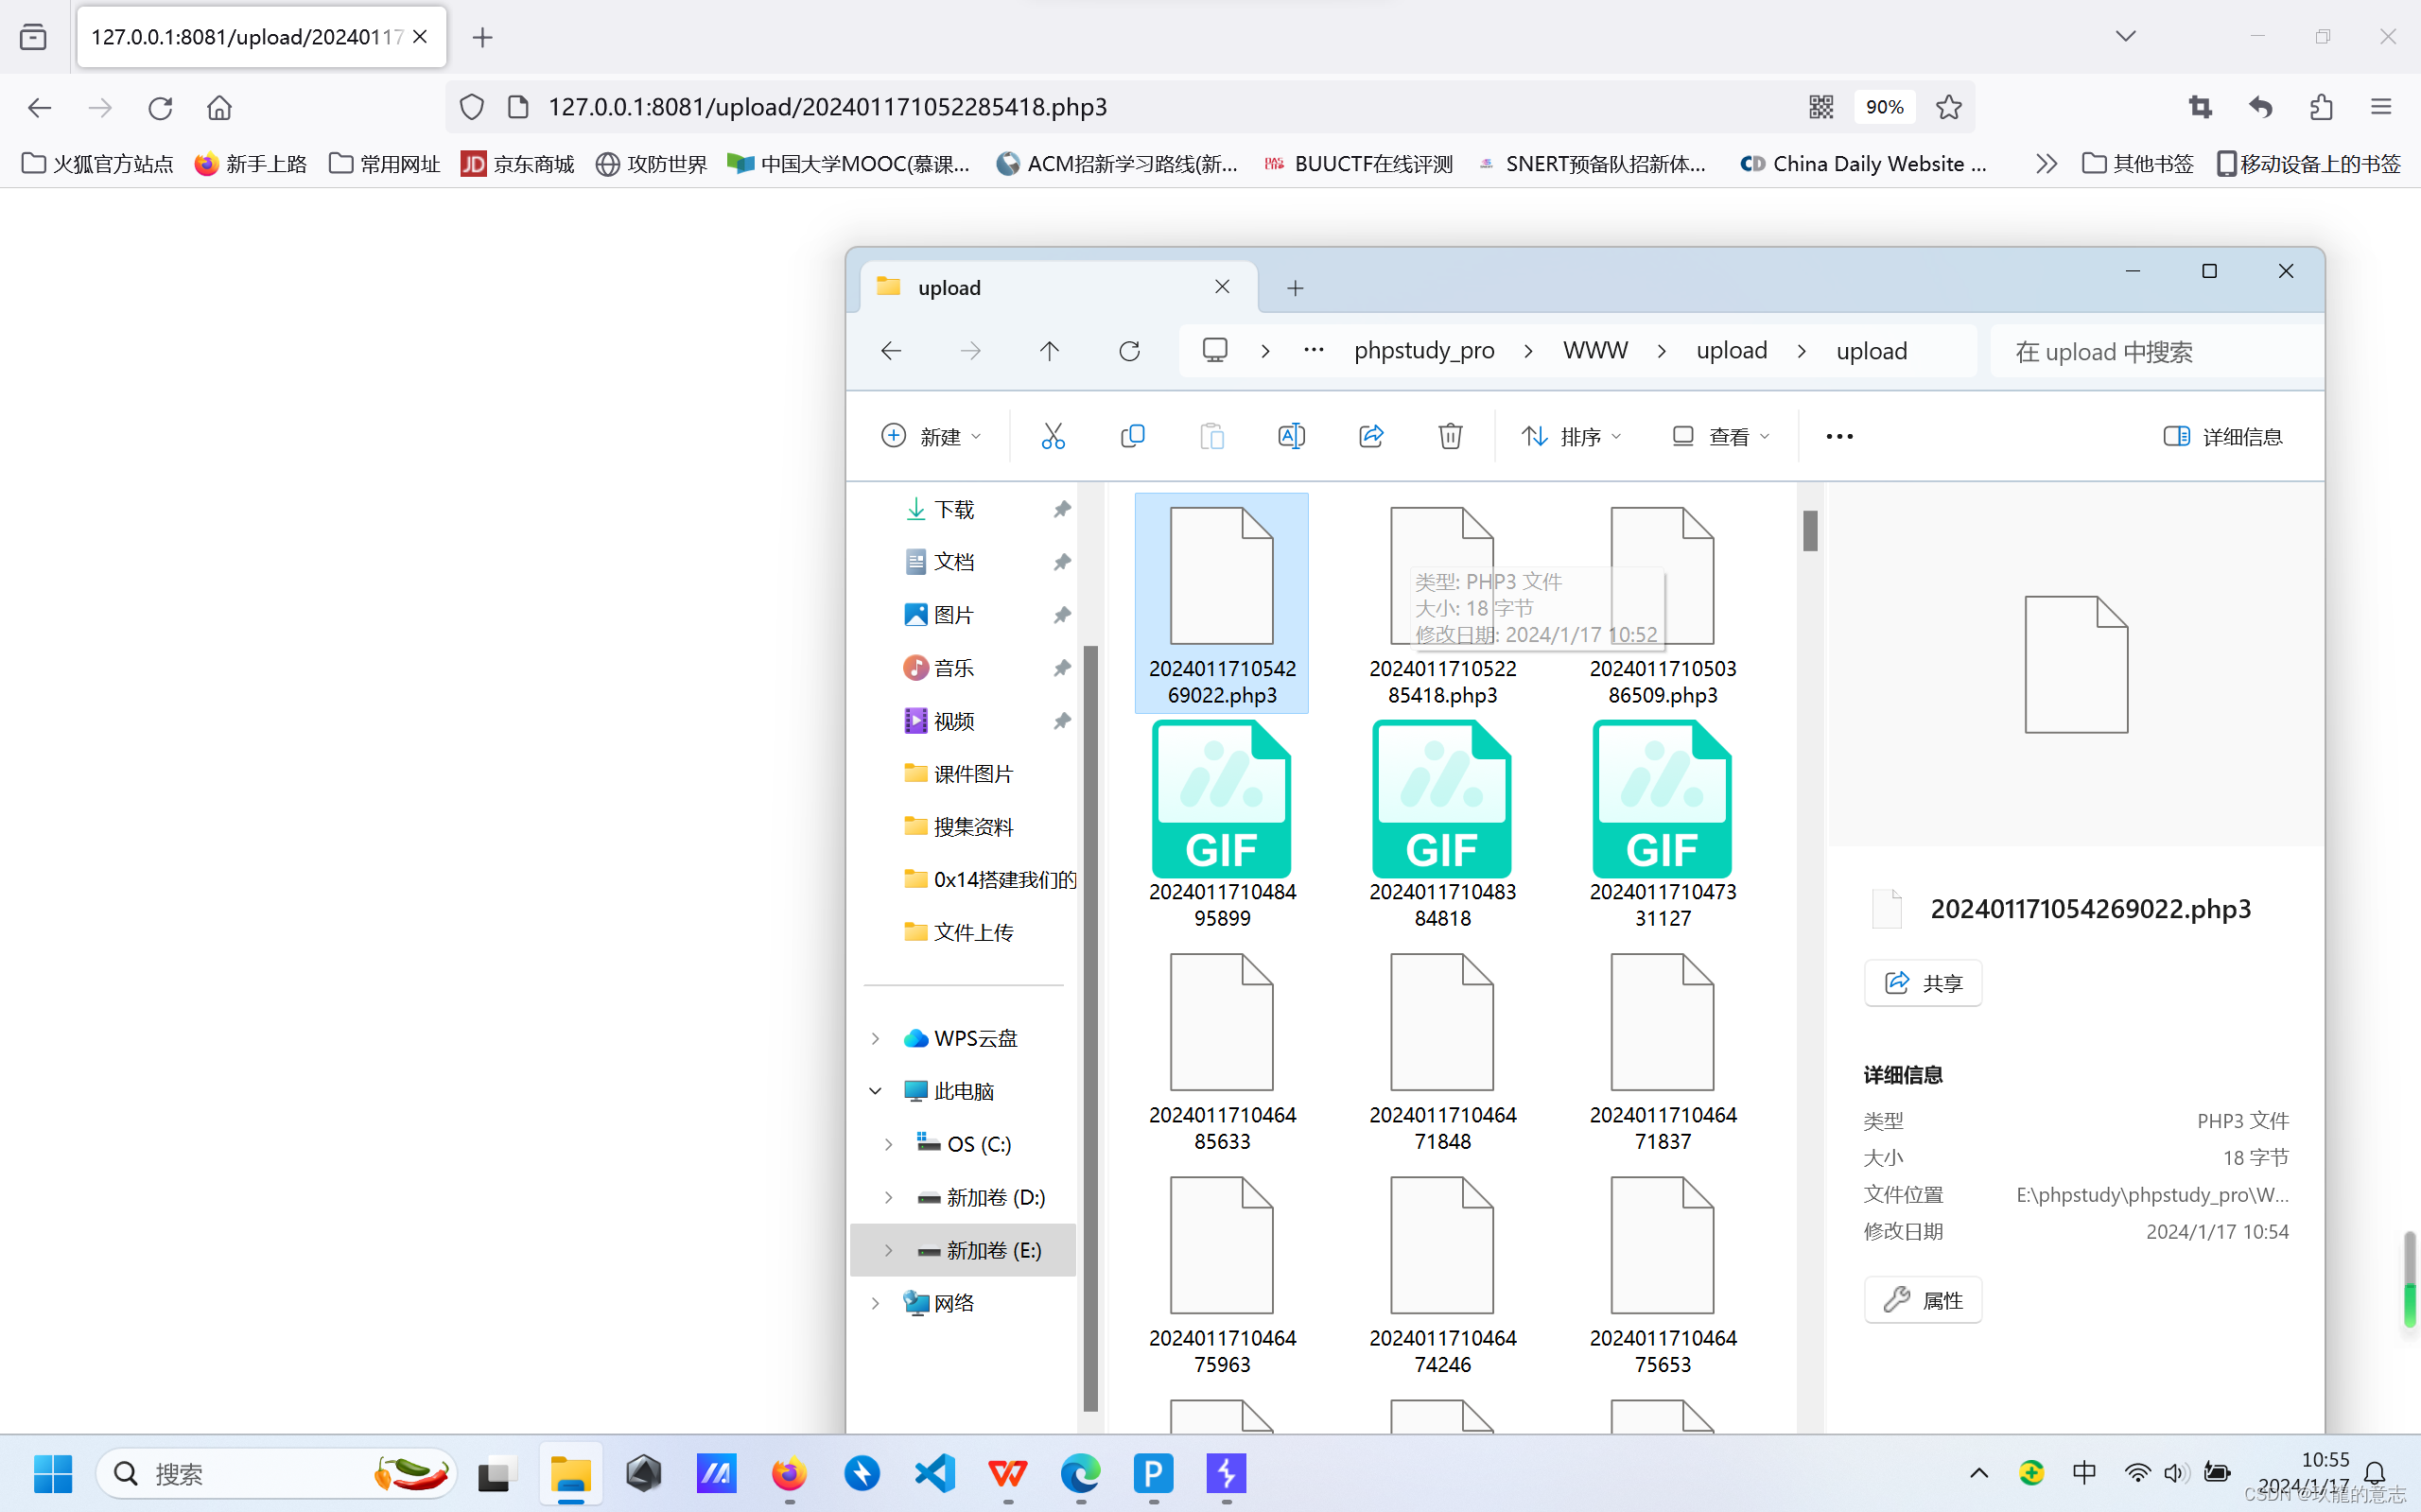
Task: Click the undo arrow icon in Firefox toolbar
Action: (2260, 107)
